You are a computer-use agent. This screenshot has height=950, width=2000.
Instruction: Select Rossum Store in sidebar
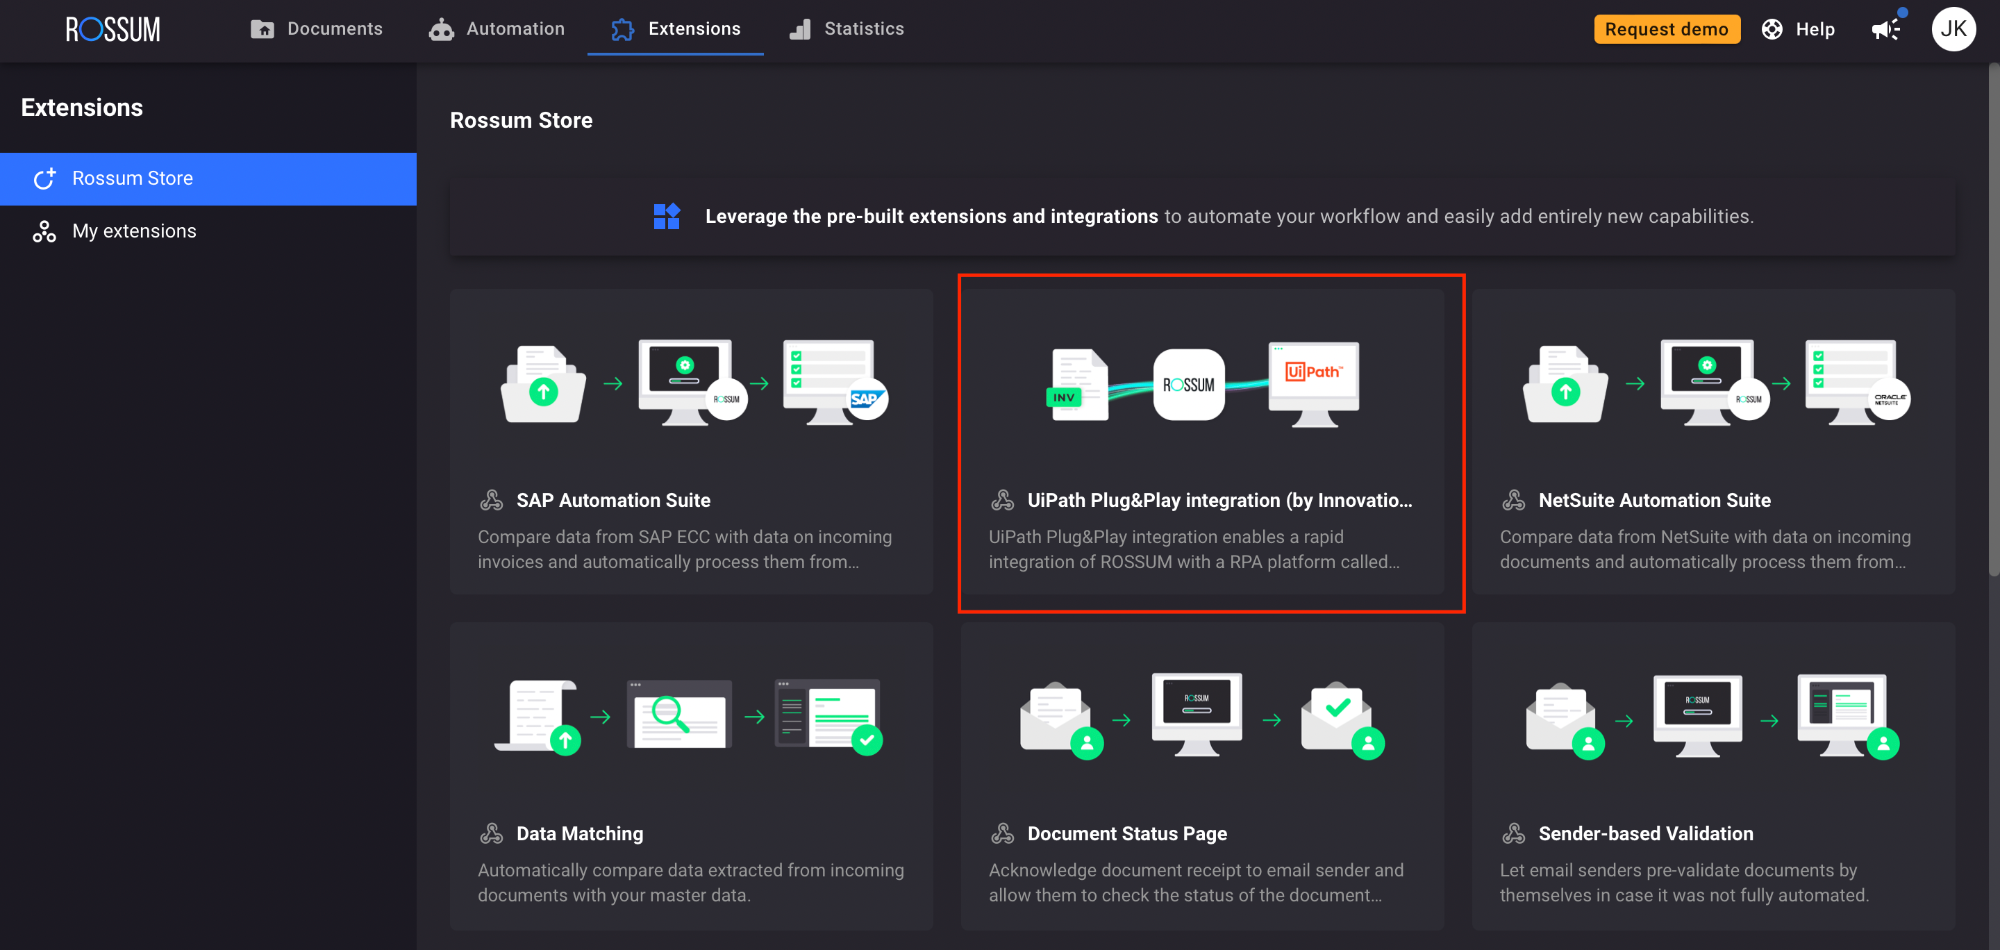[x=208, y=179]
